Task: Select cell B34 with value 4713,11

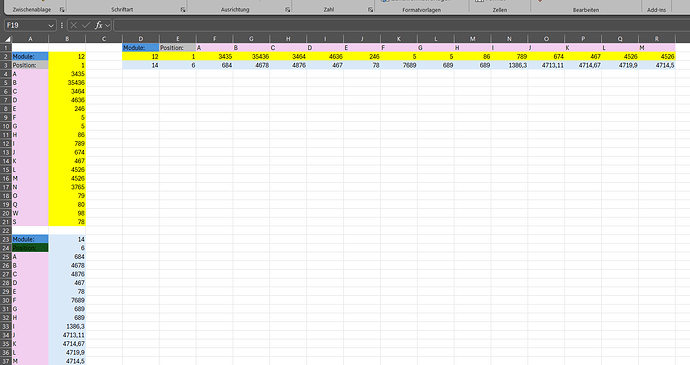Action: click(67, 335)
